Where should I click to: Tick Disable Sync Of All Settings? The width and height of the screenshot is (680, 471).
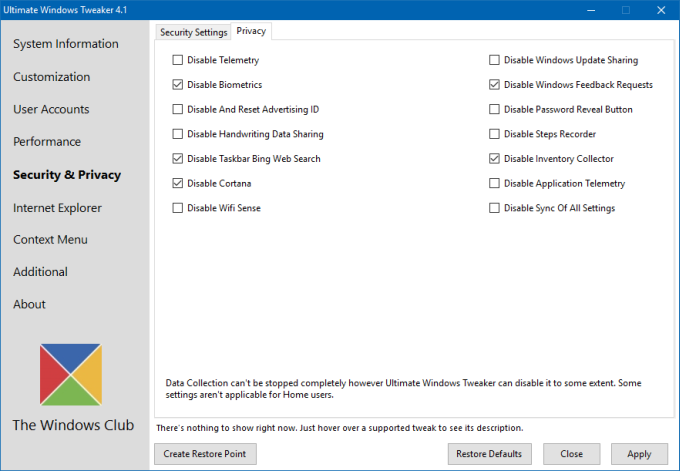click(494, 208)
